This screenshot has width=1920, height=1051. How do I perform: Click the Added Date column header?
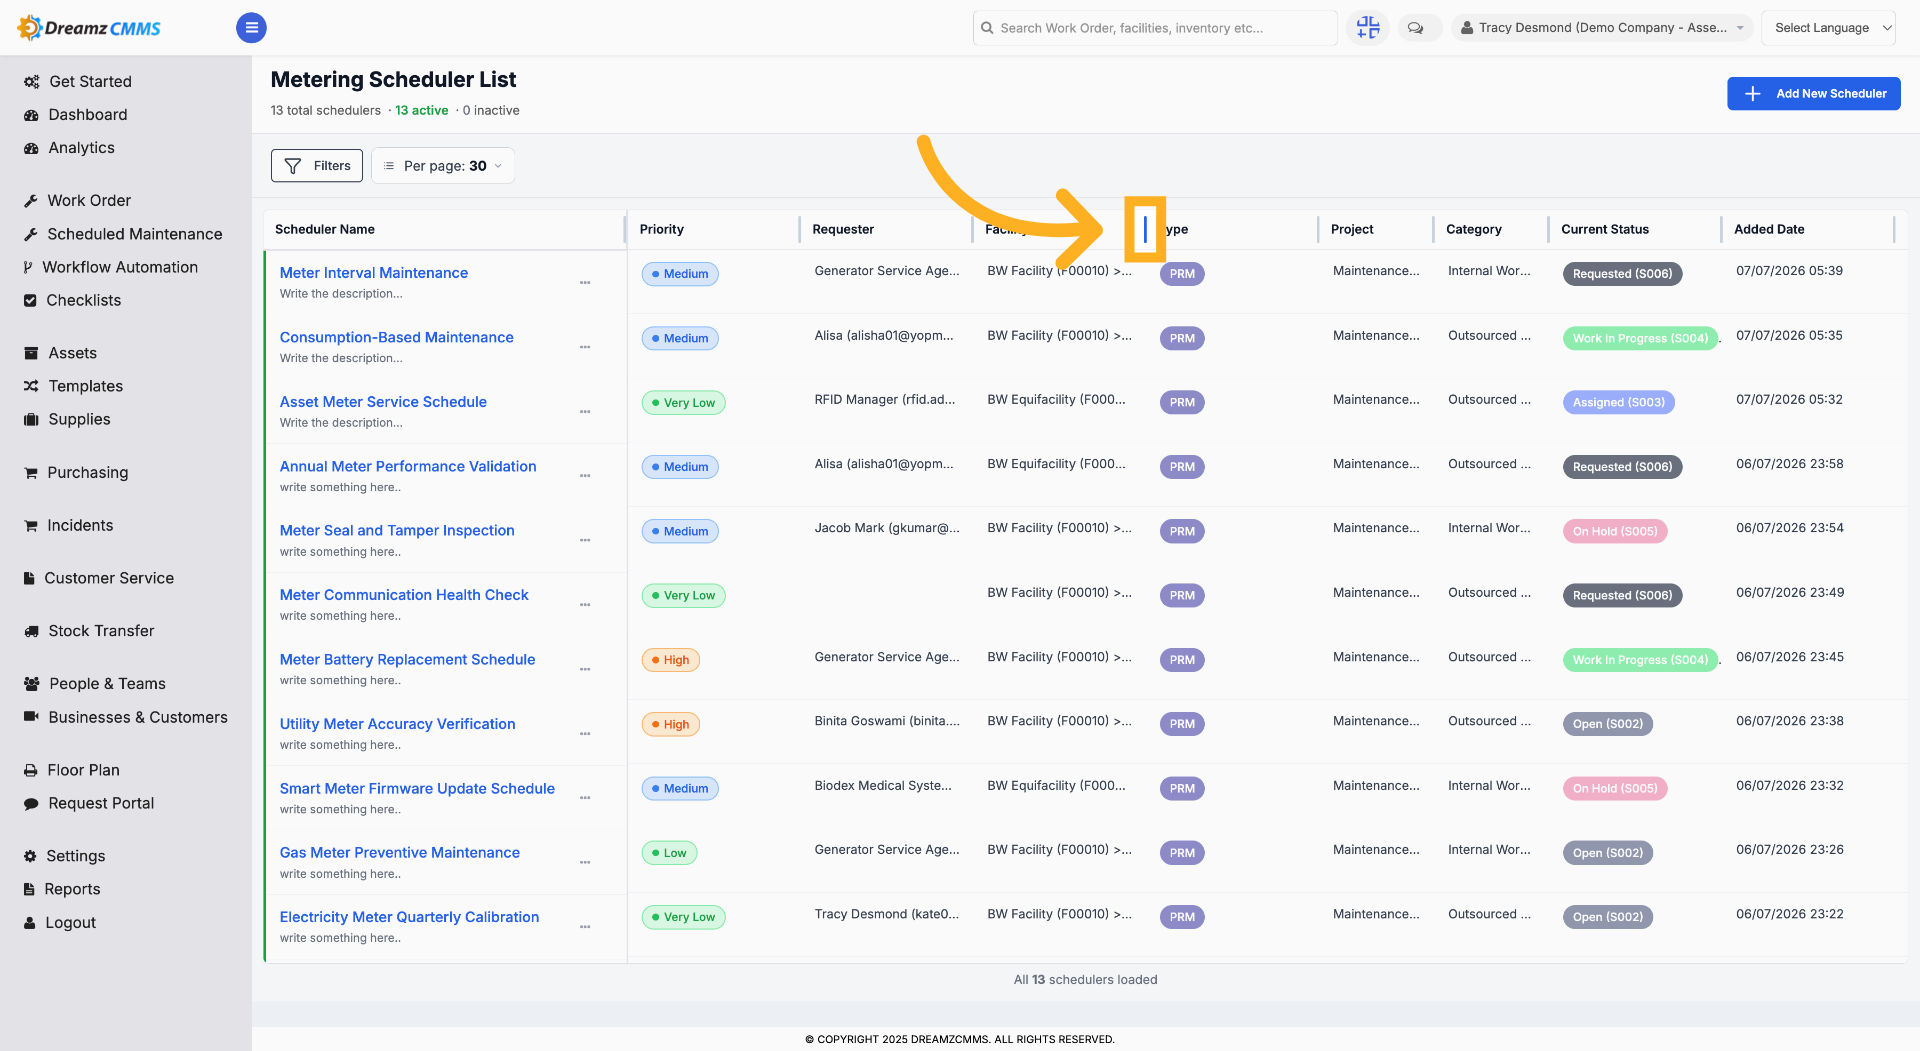1769,230
